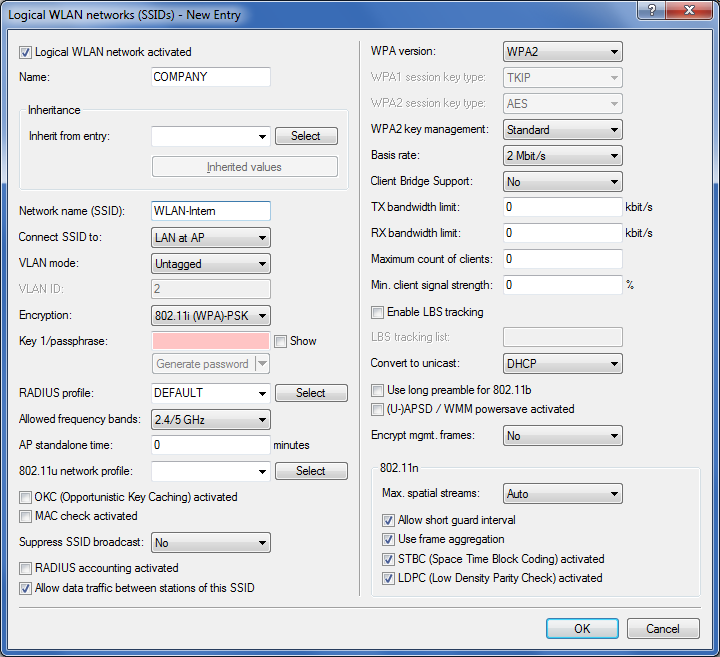
Task: Click the help question mark icon
Action: tap(651, 11)
